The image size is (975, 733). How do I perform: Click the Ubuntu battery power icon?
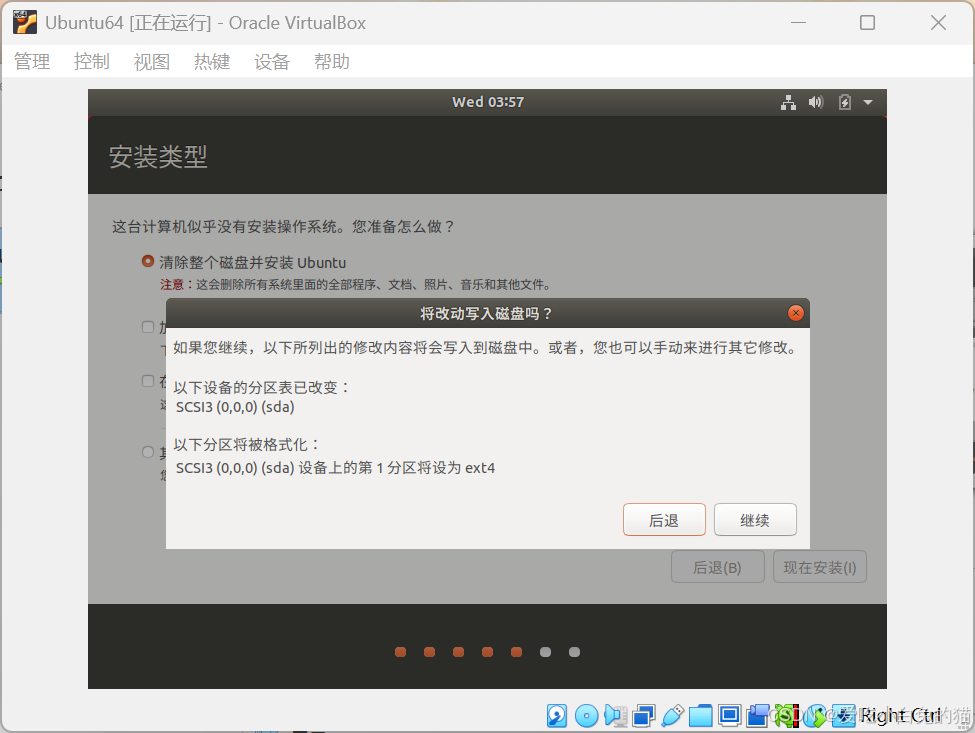[x=844, y=103]
